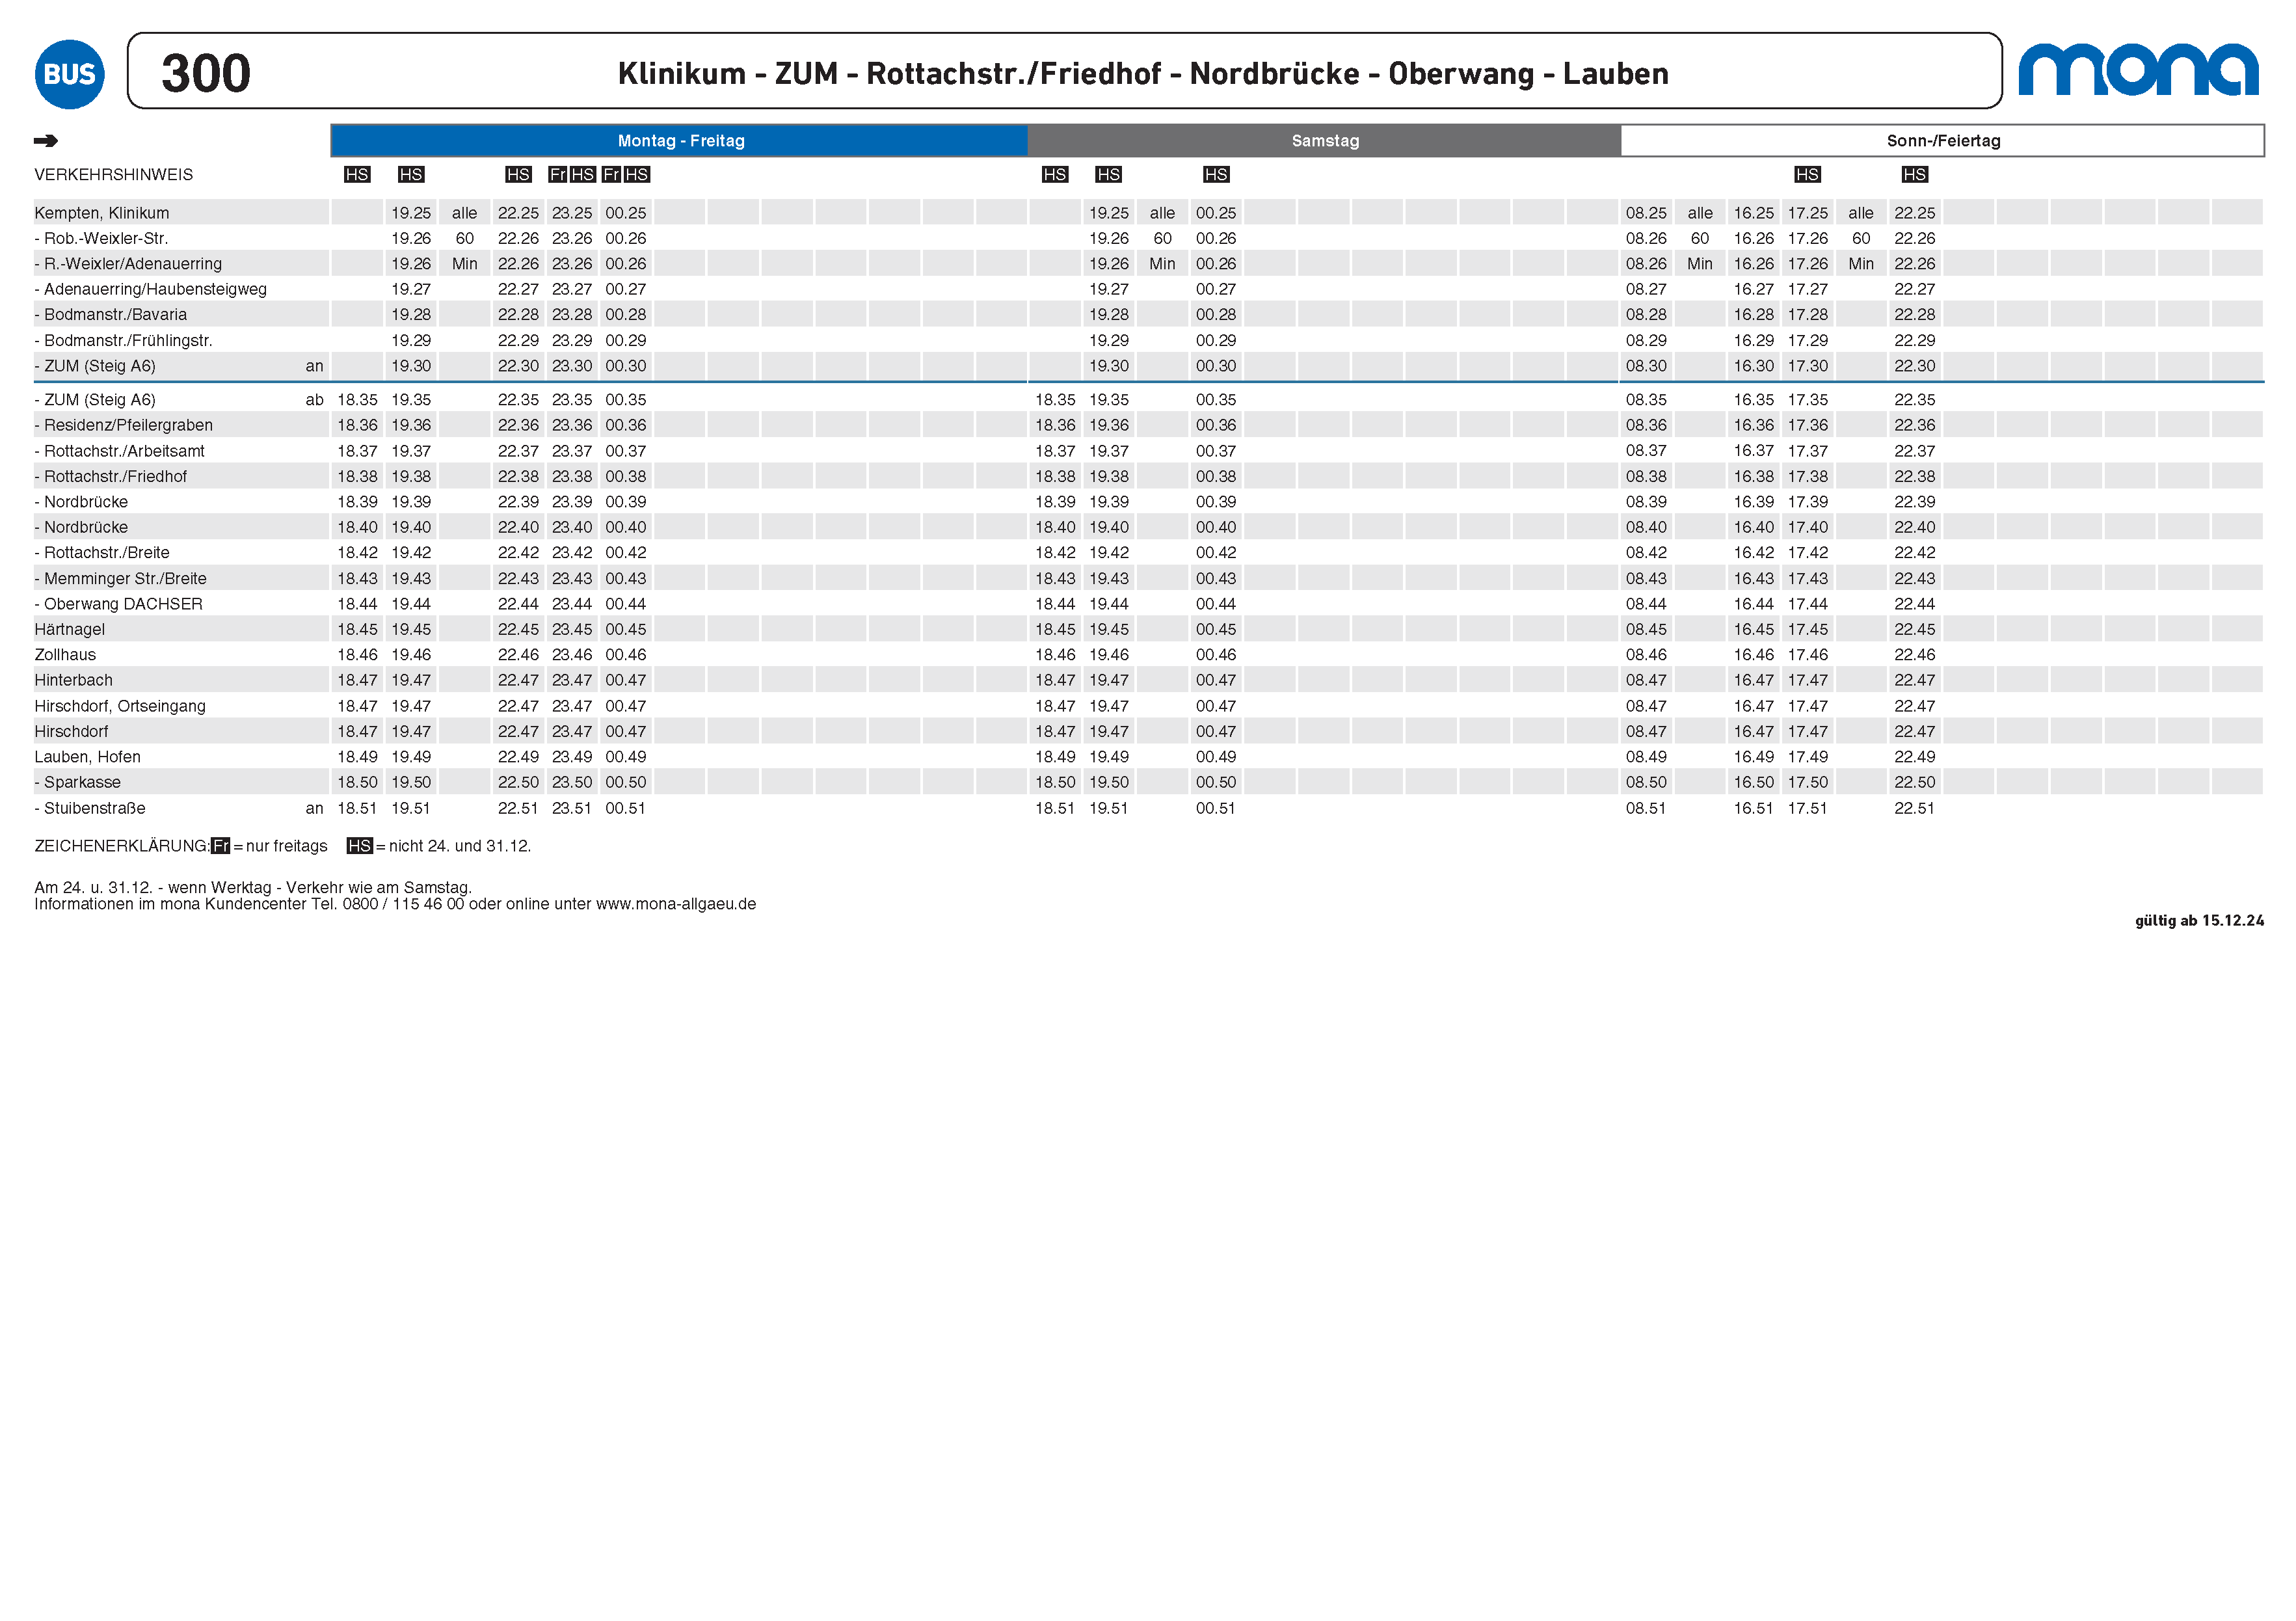Click weekday 22.30 arrival at ZUM (Steig A6)
Viewport: 2296px width, 1621px height.
[x=518, y=366]
